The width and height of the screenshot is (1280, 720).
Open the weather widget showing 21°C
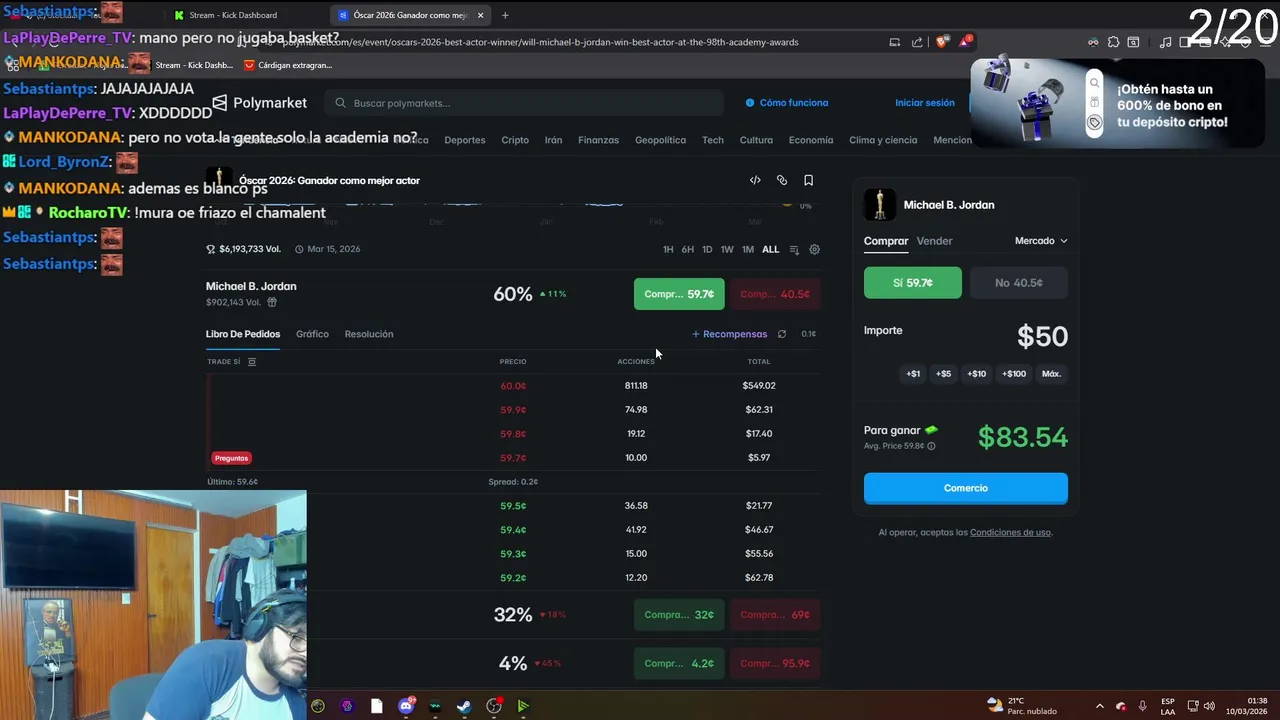point(1020,706)
